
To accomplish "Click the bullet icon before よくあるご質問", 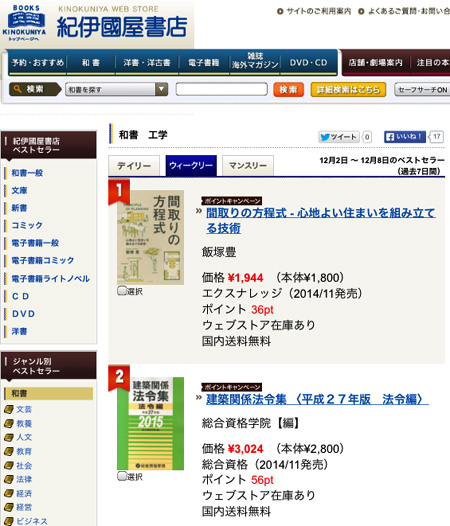I will (361, 12).
